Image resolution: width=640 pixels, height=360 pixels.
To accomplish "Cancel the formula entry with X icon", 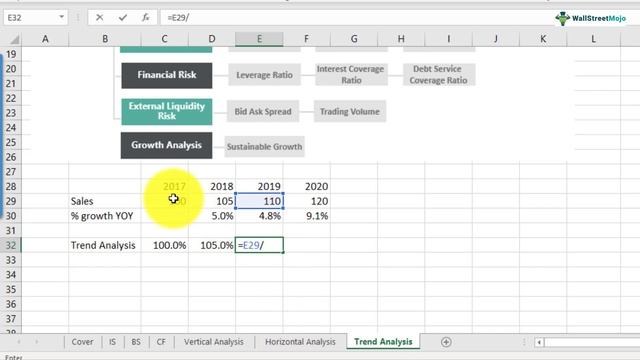I will [99, 18].
